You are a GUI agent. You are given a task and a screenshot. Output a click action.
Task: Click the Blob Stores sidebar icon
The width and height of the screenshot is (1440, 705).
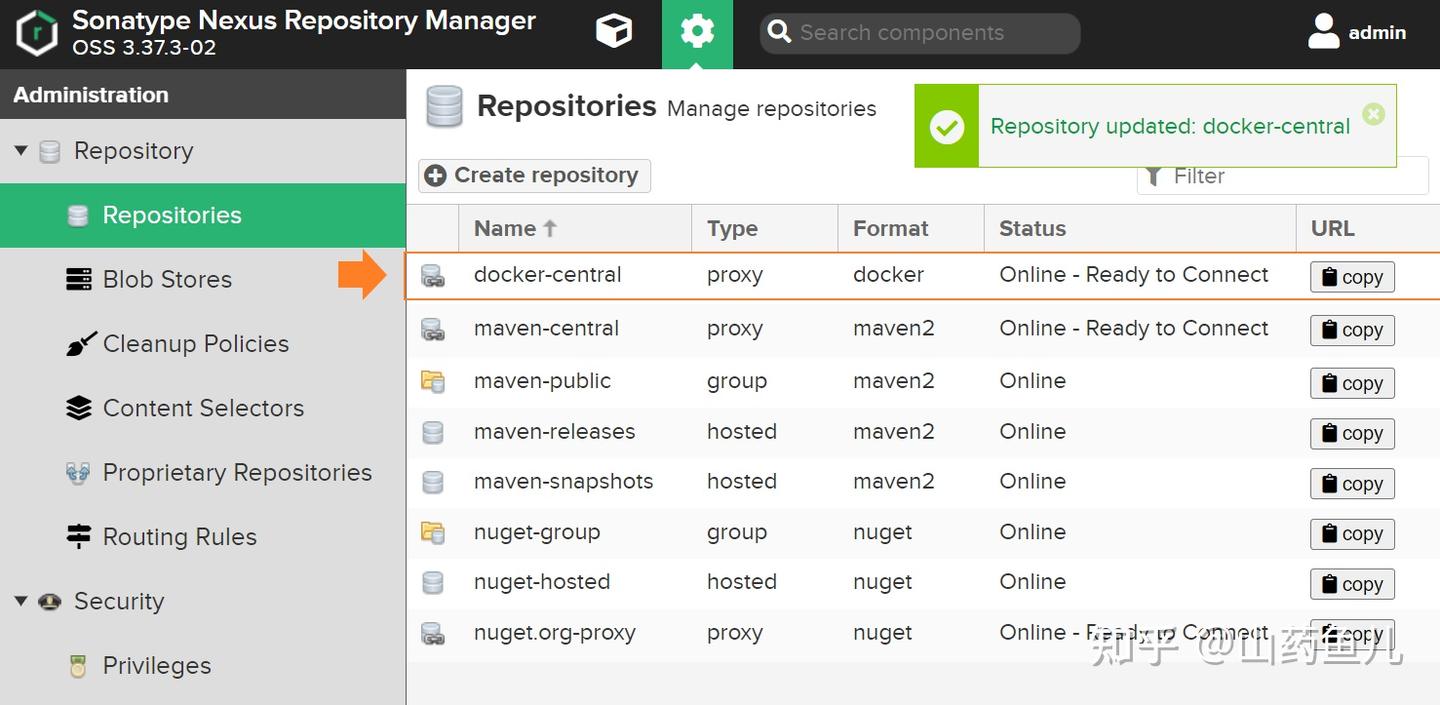tap(78, 280)
